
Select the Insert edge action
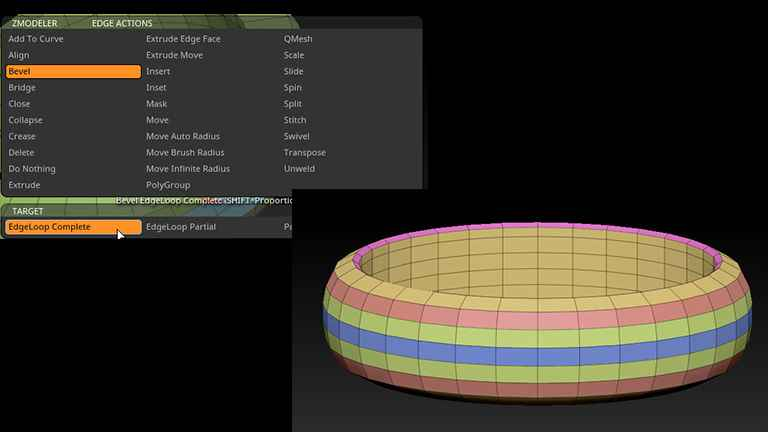(x=158, y=72)
